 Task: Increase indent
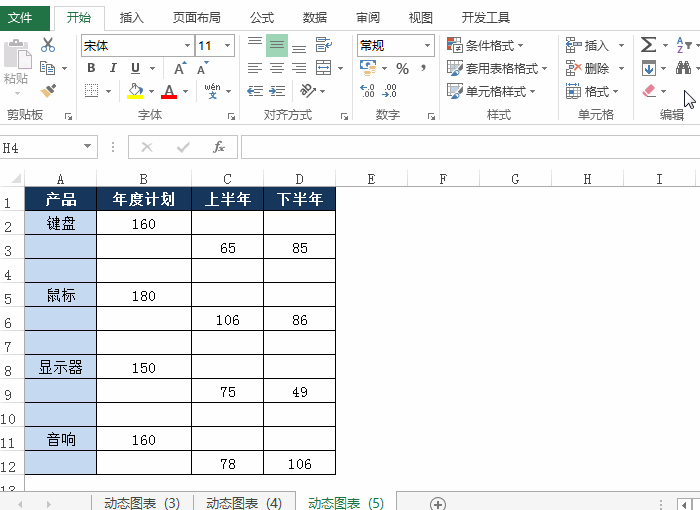pos(277,91)
